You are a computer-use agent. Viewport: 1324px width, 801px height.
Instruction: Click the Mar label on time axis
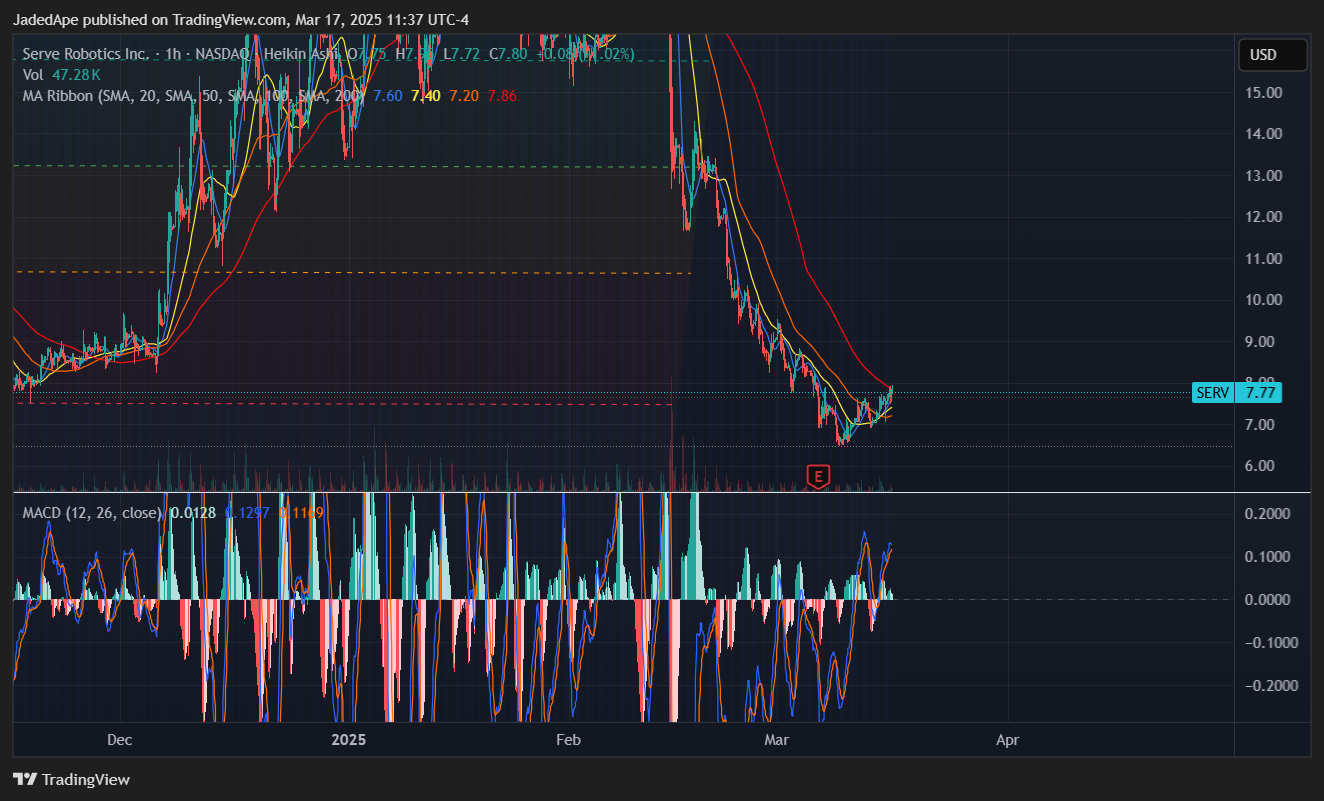point(776,741)
